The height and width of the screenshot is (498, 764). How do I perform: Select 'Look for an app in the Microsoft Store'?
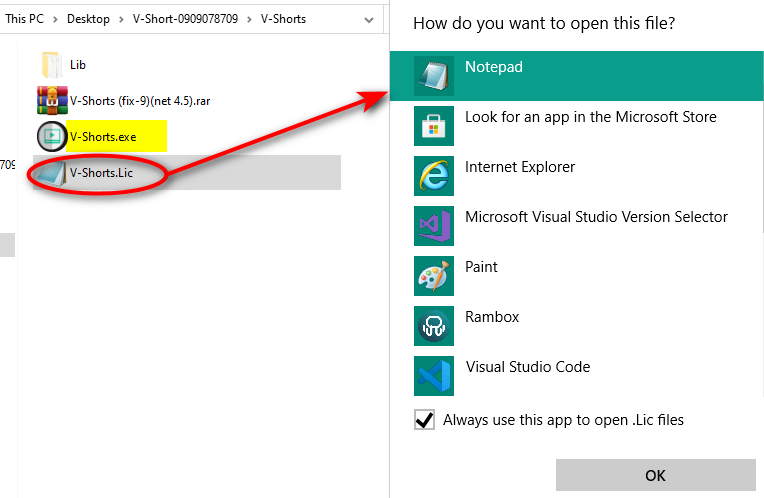(591, 117)
